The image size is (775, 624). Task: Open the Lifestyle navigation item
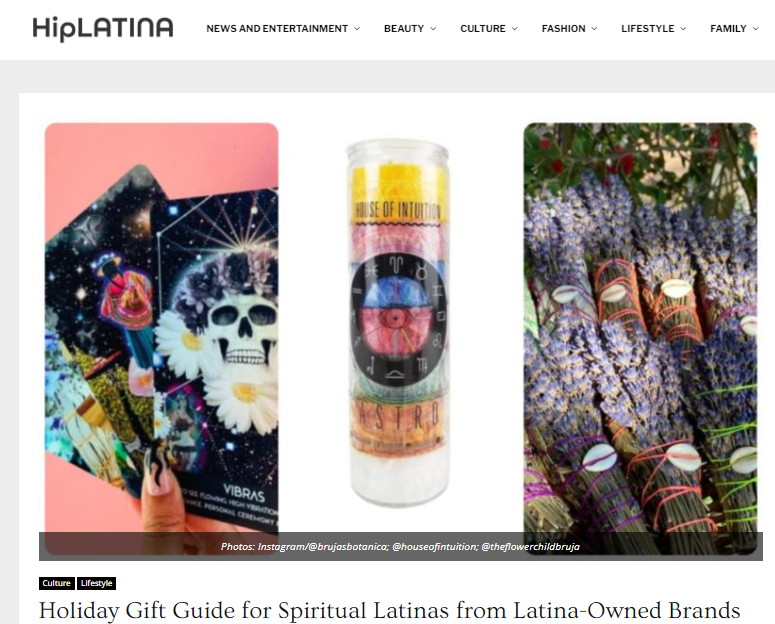[x=647, y=29]
